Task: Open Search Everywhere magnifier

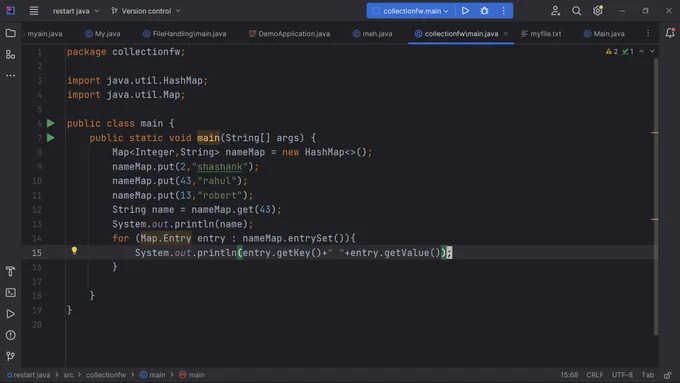Action: [x=576, y=11]
